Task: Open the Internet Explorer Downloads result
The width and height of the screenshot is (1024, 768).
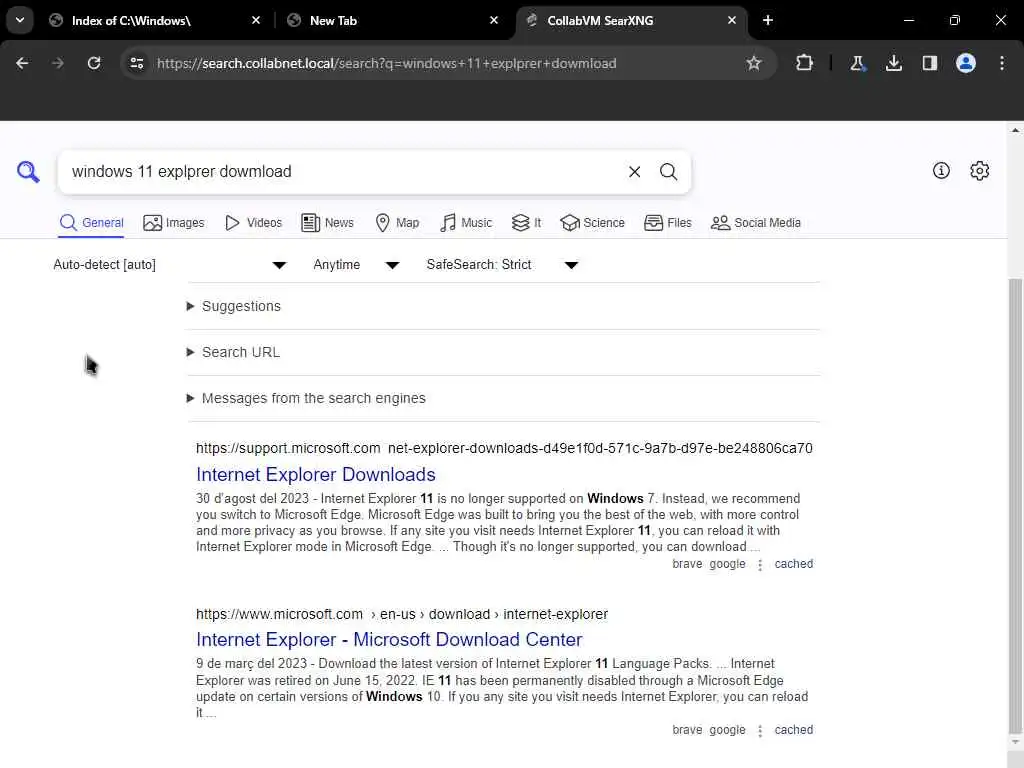Action: (x=315, y=474)
